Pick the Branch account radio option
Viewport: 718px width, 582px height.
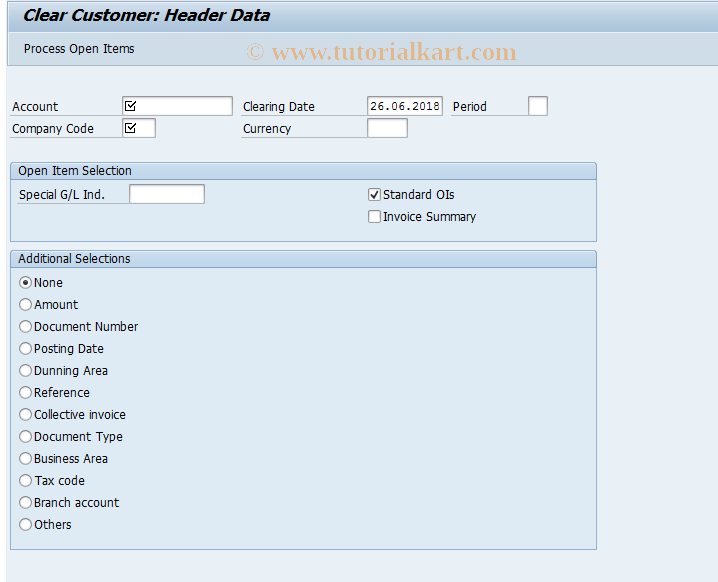26,502
